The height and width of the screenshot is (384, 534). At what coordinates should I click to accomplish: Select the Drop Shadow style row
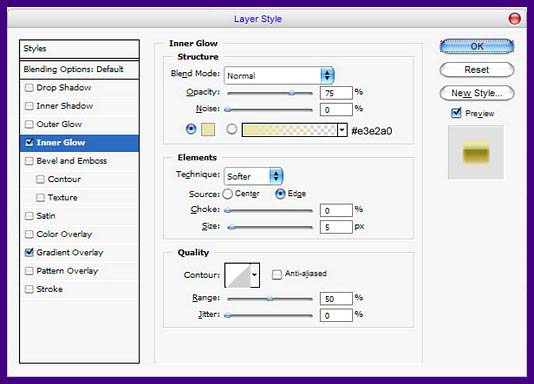coord(79,88)
